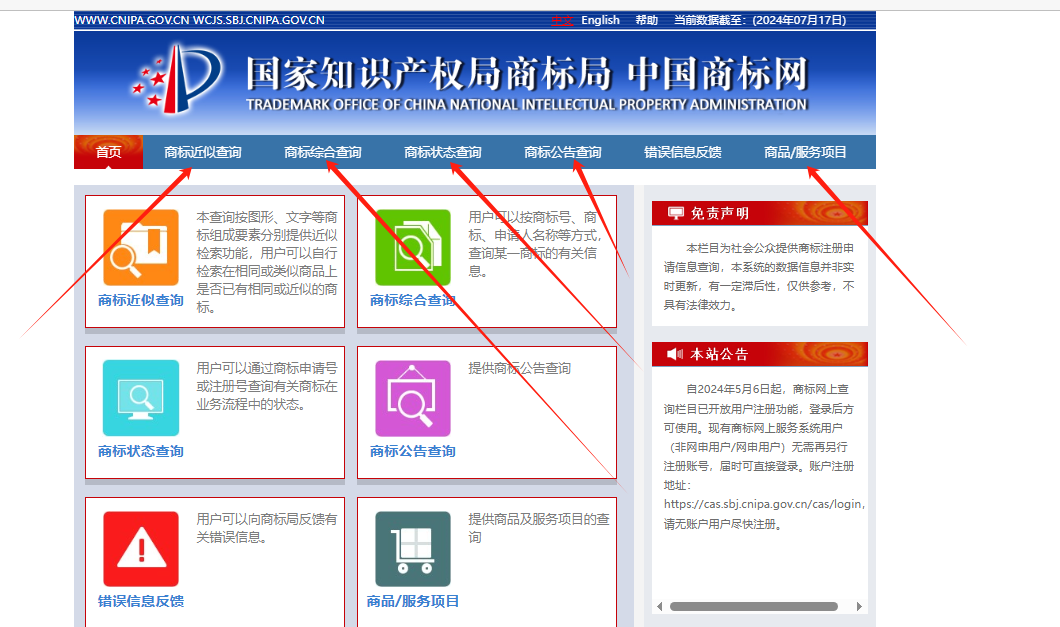
Task: Click the 商标综合查询 card title link
Action: click(413, 300)
